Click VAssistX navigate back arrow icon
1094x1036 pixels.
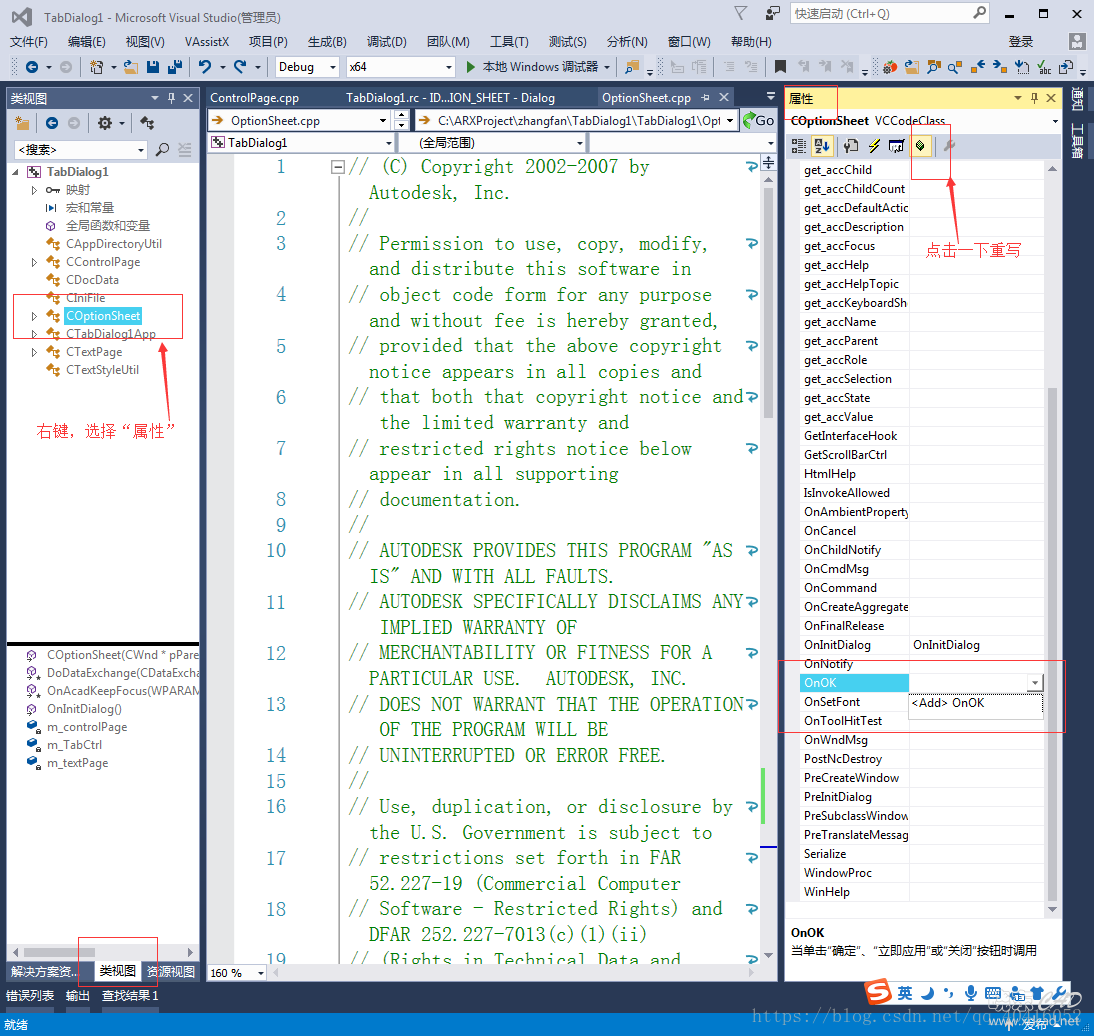click(x=977, y=67)
